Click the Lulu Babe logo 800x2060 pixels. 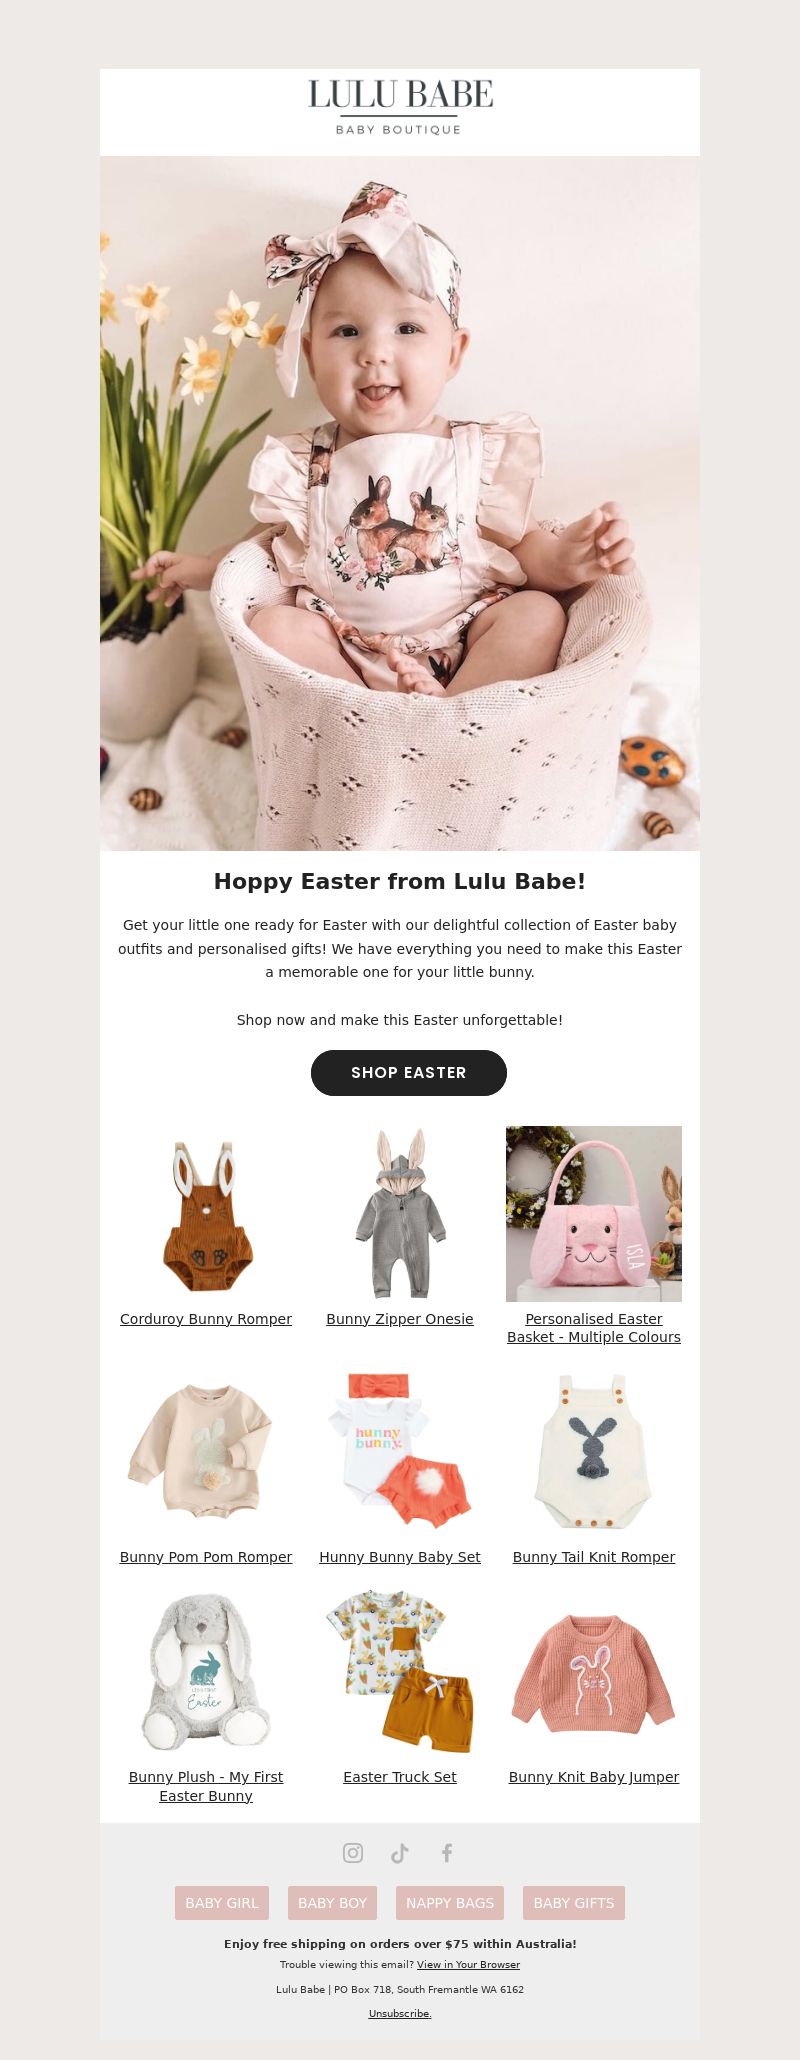400,108
